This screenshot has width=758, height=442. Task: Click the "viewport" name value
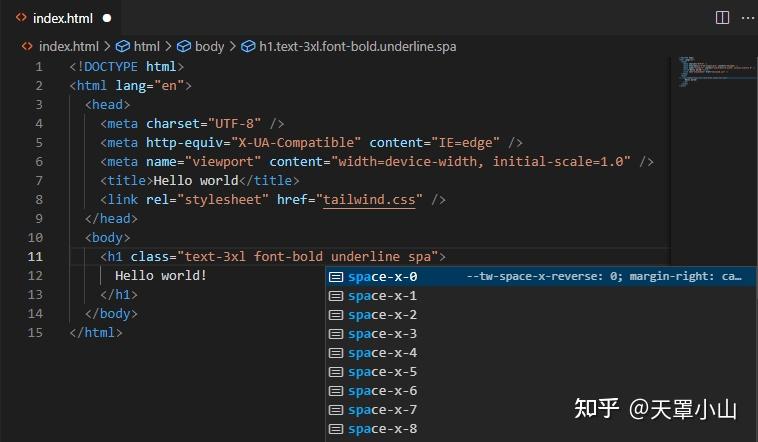point(223,162)
